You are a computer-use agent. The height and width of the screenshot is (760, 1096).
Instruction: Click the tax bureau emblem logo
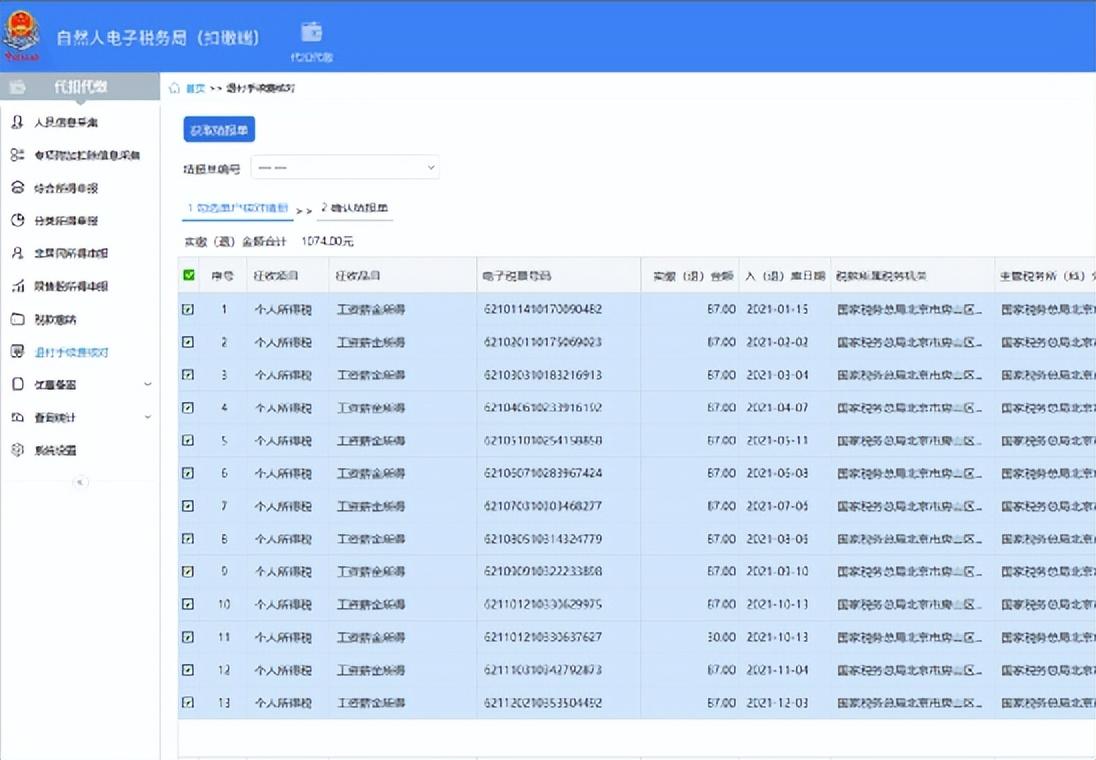[x=22, y=35]
